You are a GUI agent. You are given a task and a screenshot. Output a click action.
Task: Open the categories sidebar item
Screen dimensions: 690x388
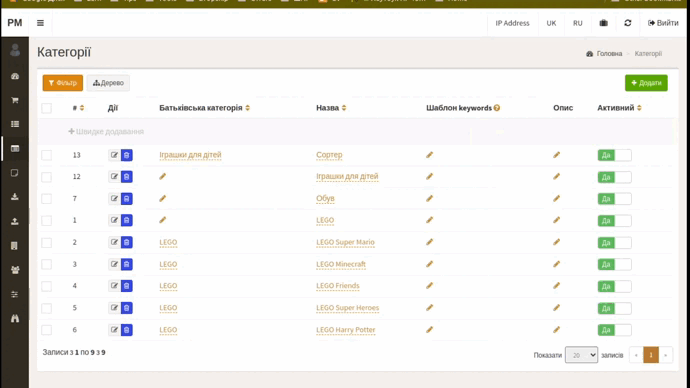(x=15, y=149)
